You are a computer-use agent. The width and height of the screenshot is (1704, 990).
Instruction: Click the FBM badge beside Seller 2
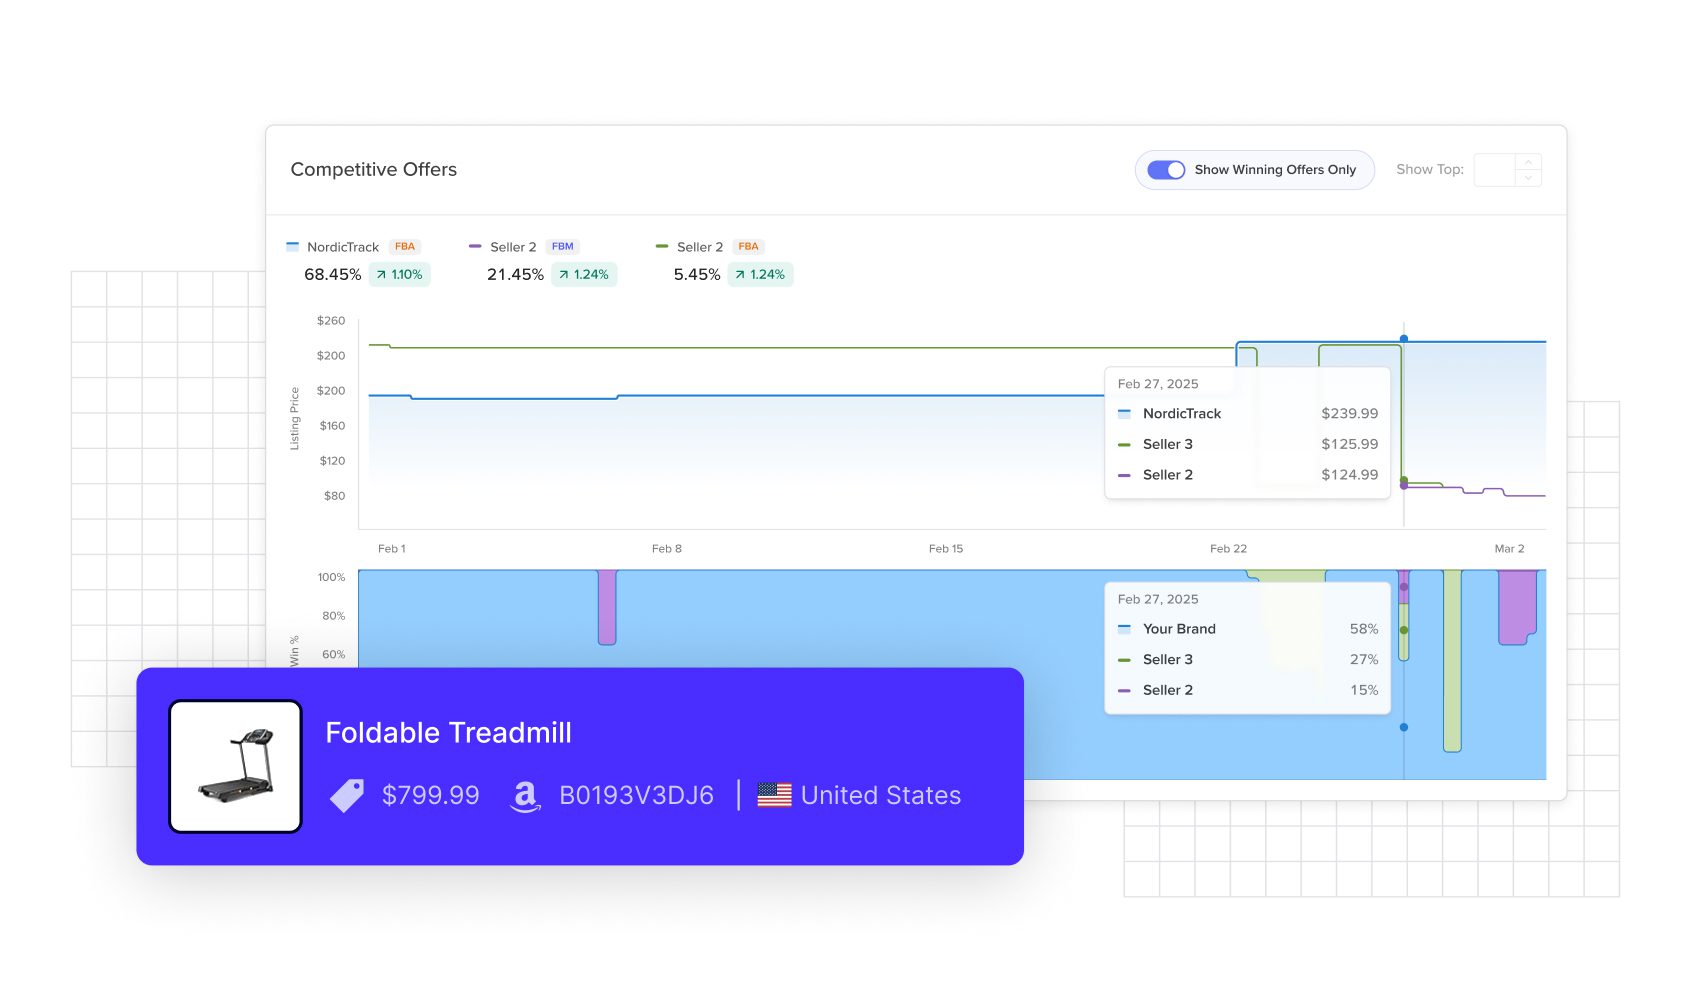[x=563, y=246]
